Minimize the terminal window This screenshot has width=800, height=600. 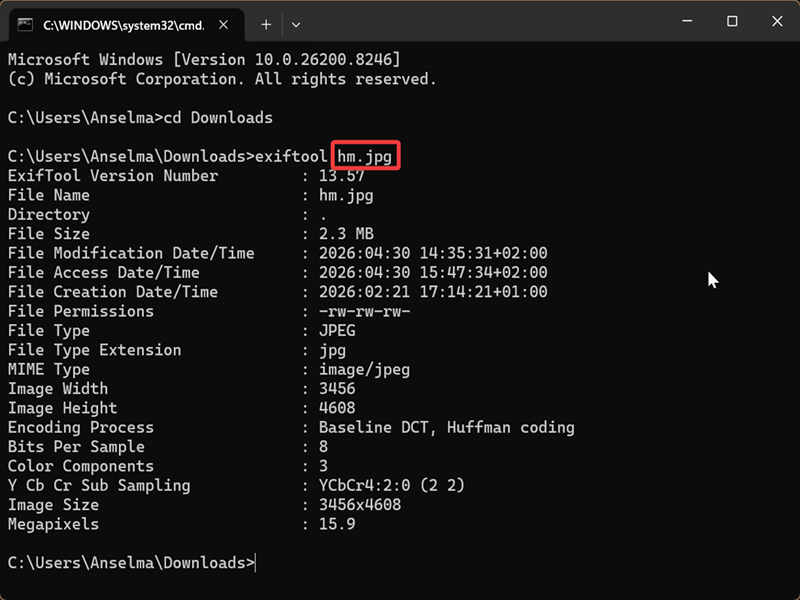tap(687, 21)
